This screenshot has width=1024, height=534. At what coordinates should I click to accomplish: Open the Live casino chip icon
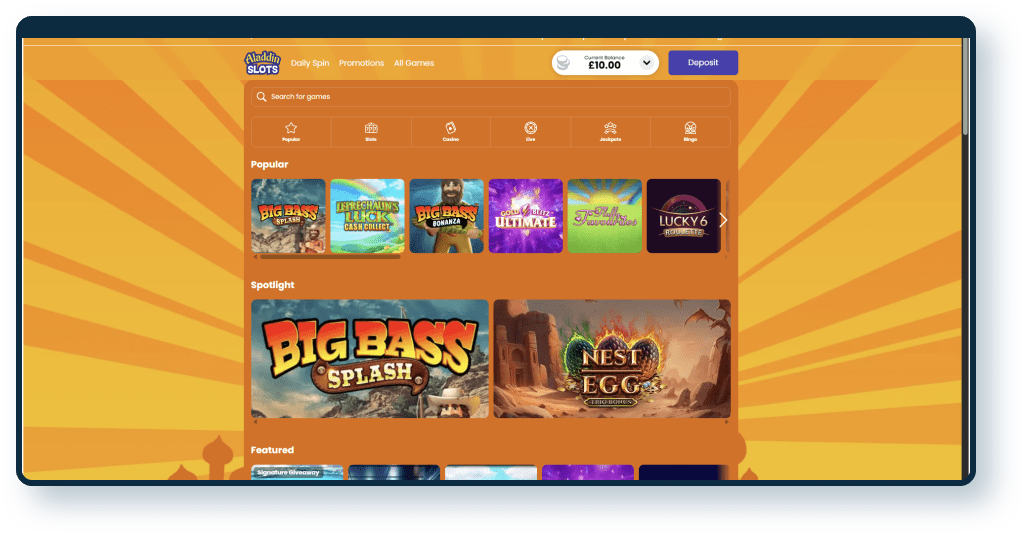[x=530, y=131]
